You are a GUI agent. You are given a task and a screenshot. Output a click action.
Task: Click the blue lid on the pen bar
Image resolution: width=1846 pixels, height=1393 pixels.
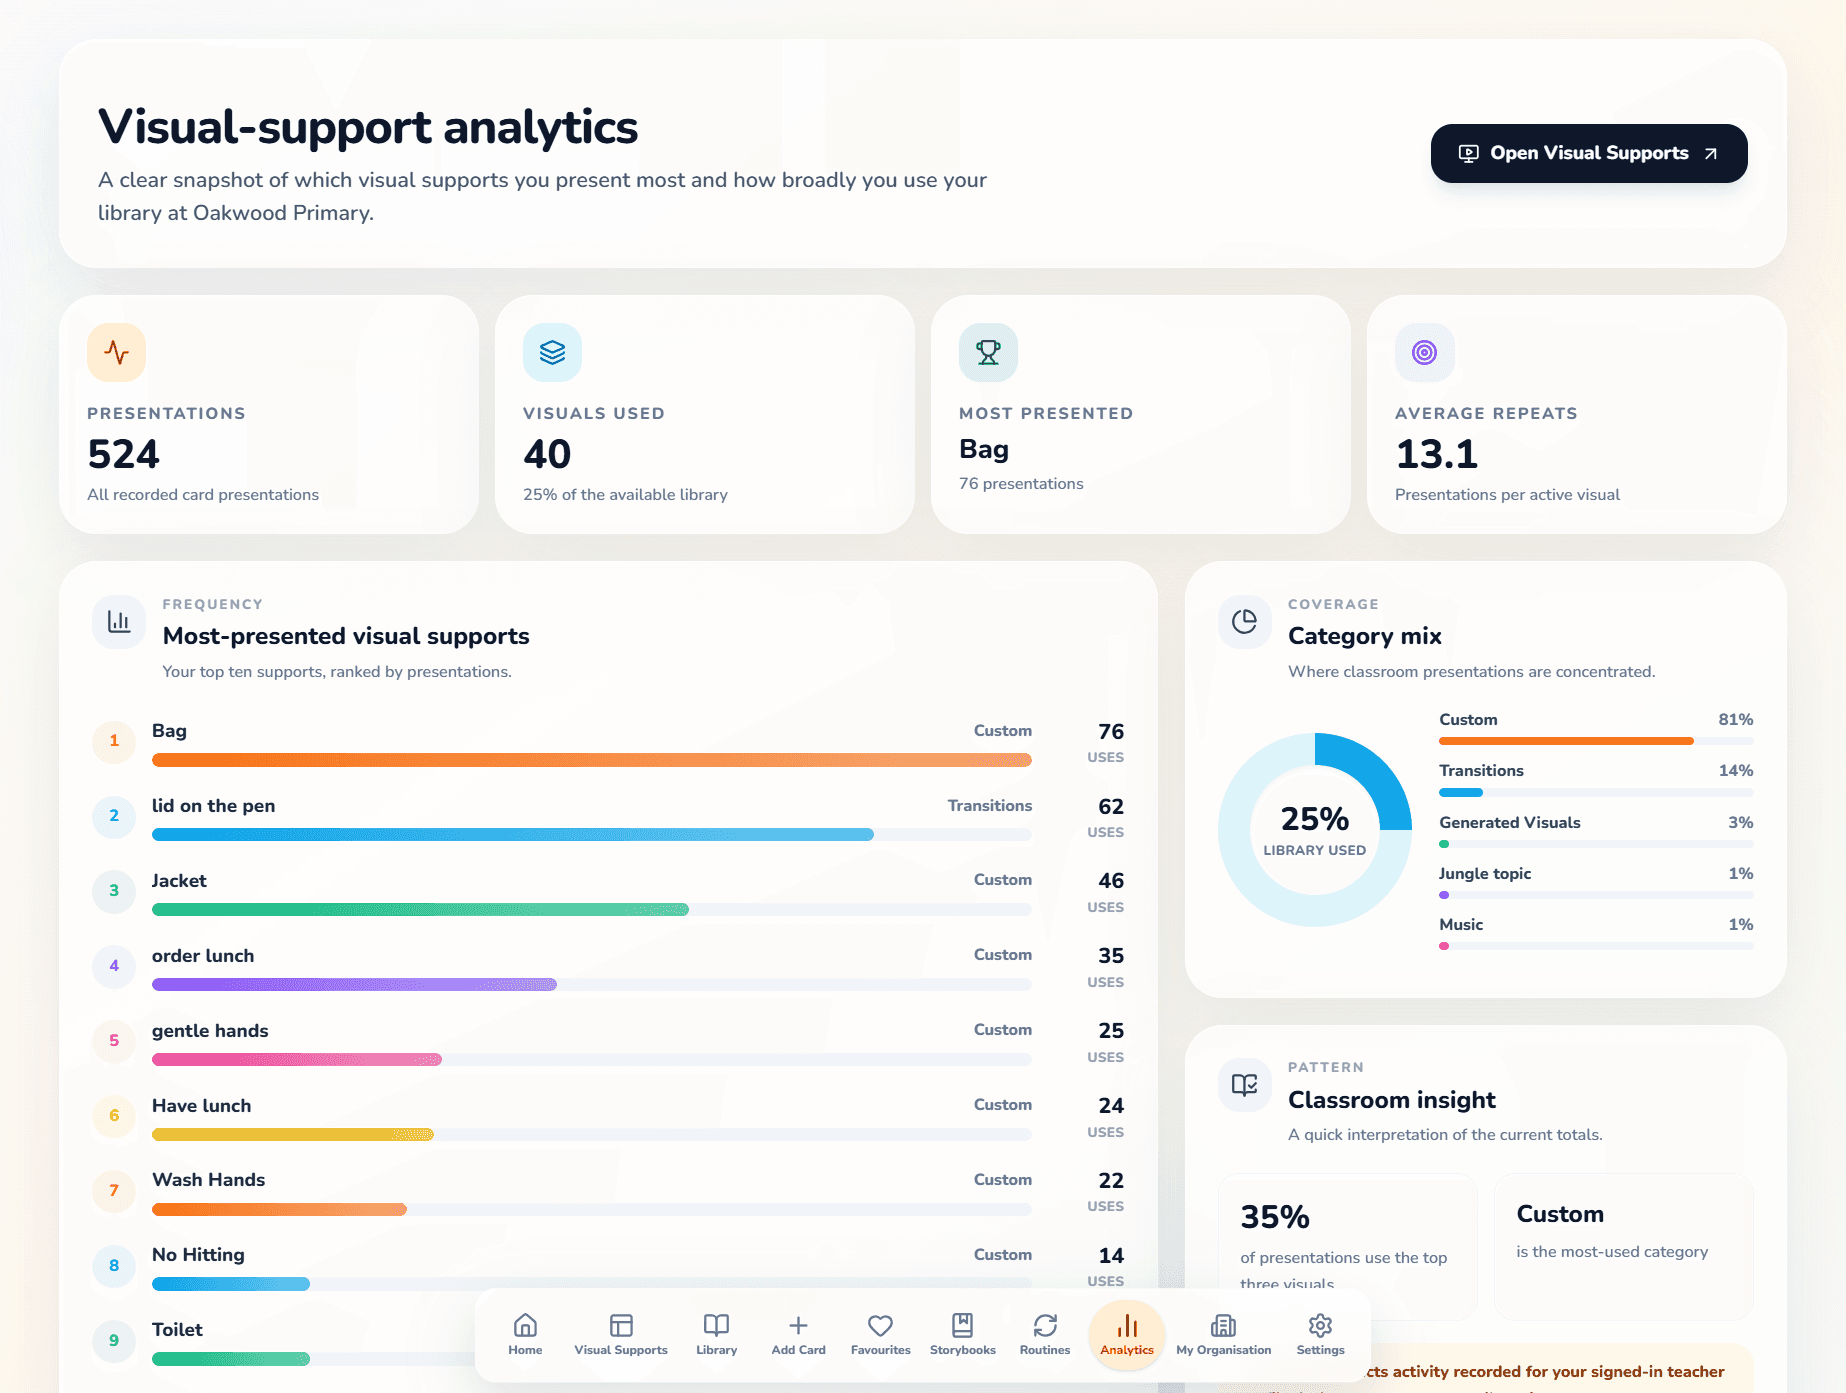pos(513,834)
